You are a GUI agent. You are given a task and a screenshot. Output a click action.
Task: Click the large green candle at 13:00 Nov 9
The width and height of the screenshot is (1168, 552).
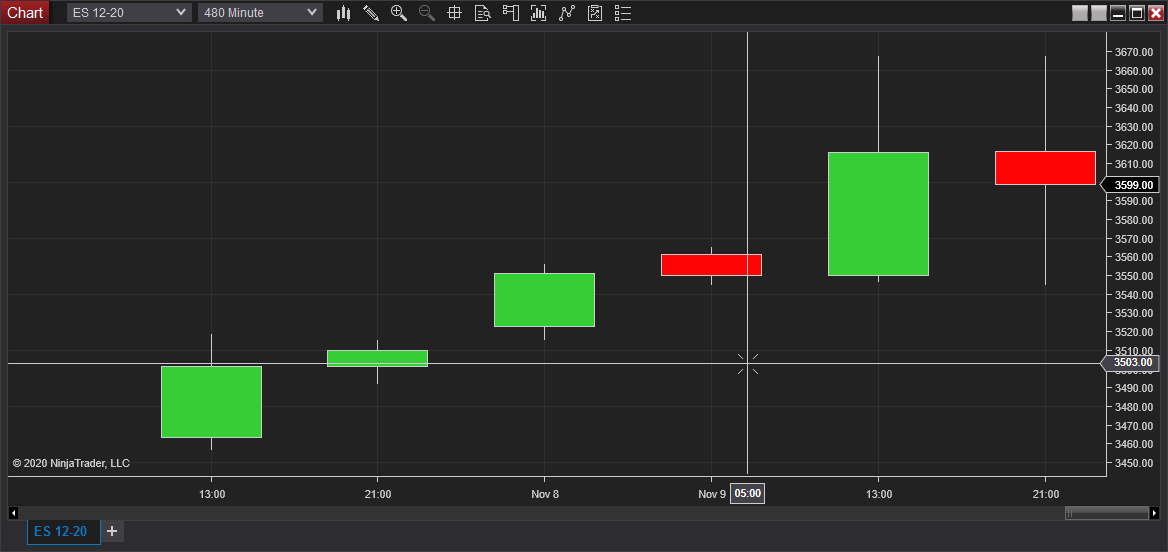[x=878, y=214]
